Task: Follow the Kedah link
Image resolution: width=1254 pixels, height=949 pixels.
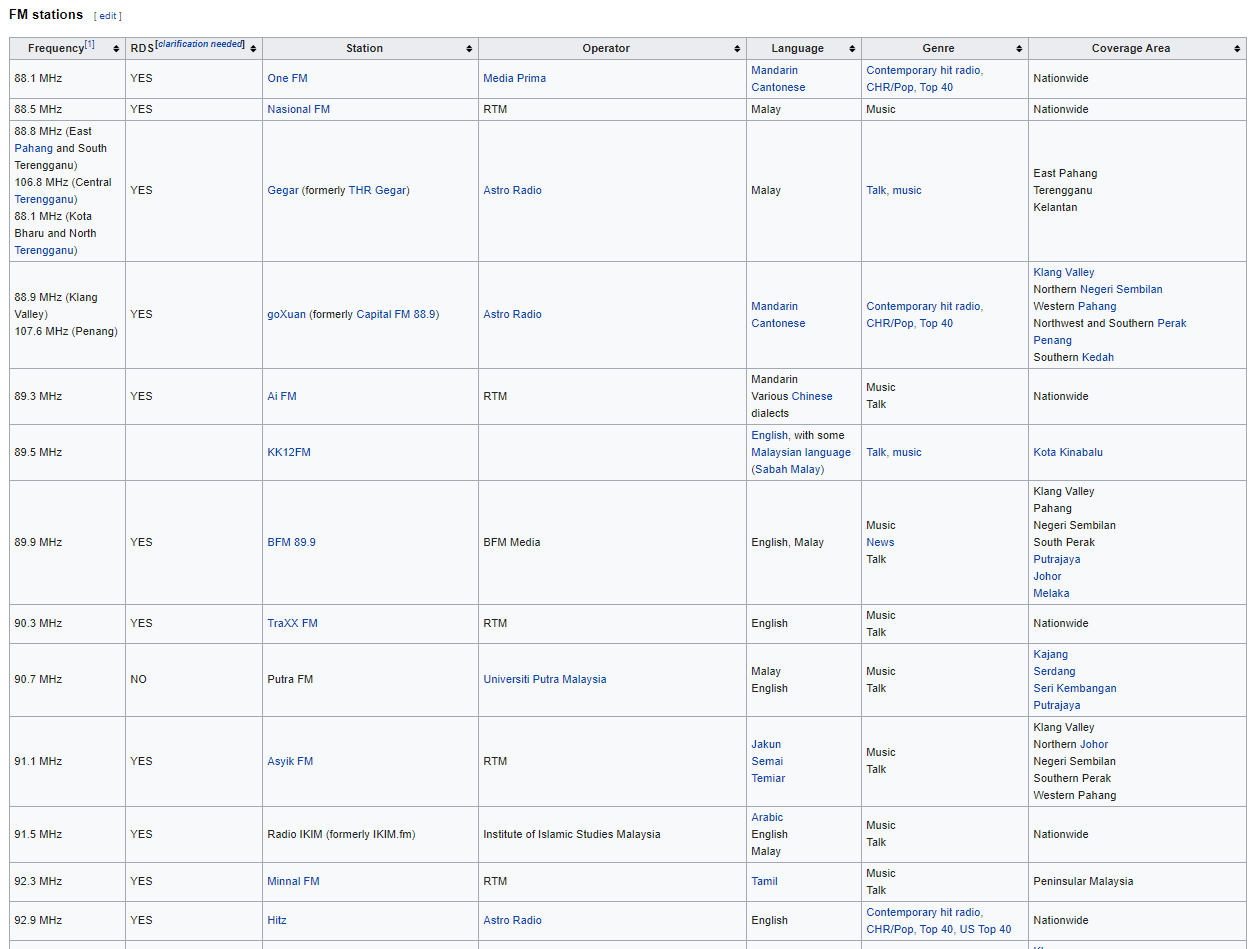Action: click(x=1097, y=358)
